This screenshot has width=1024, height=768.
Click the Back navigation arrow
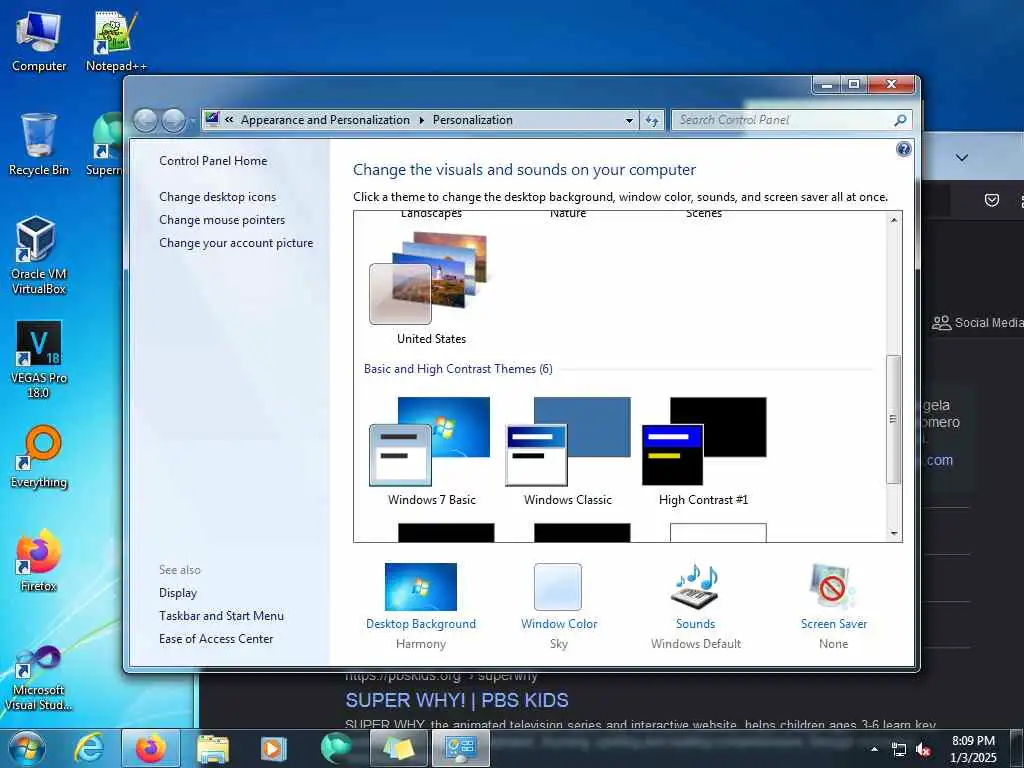pos(146,120)
